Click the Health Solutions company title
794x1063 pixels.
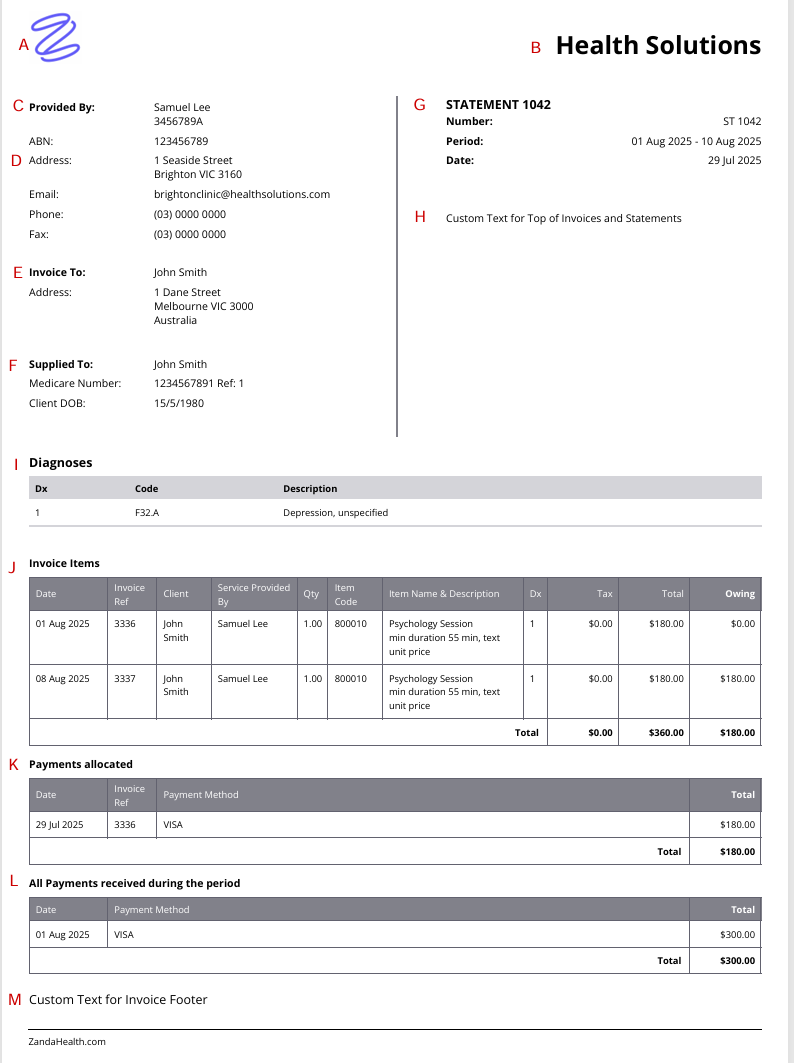pyautogui.click(x=658, y=45)
